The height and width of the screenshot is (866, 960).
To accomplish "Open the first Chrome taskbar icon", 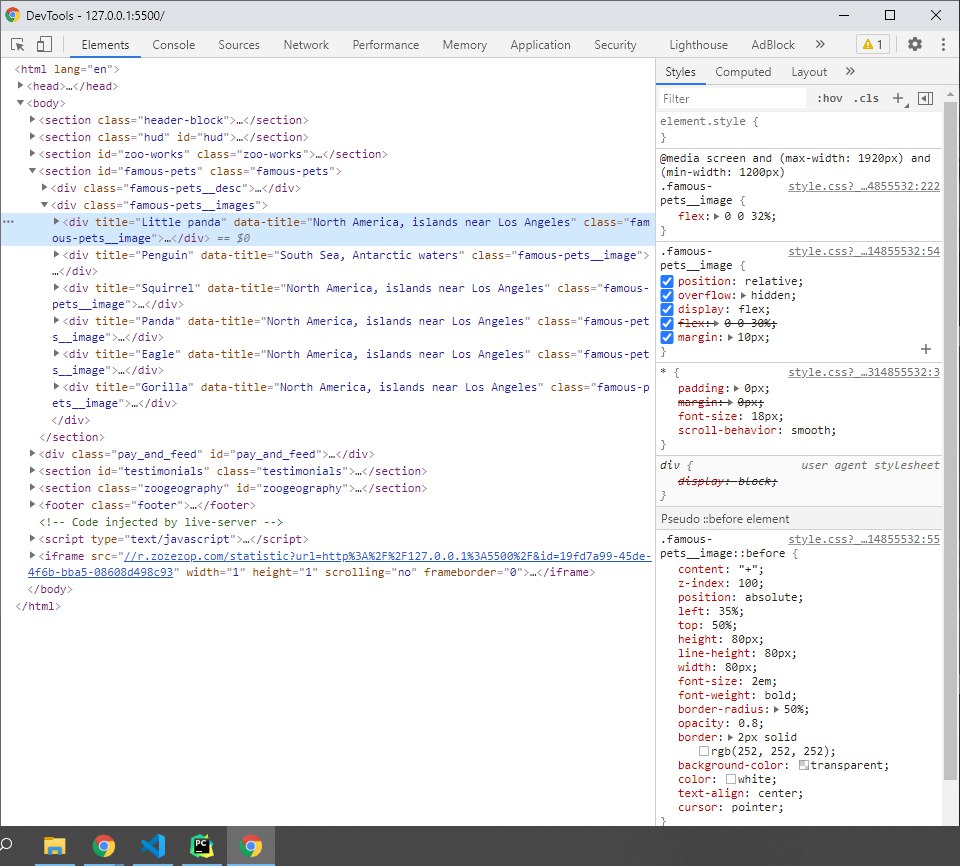I will tap(103, 846).
